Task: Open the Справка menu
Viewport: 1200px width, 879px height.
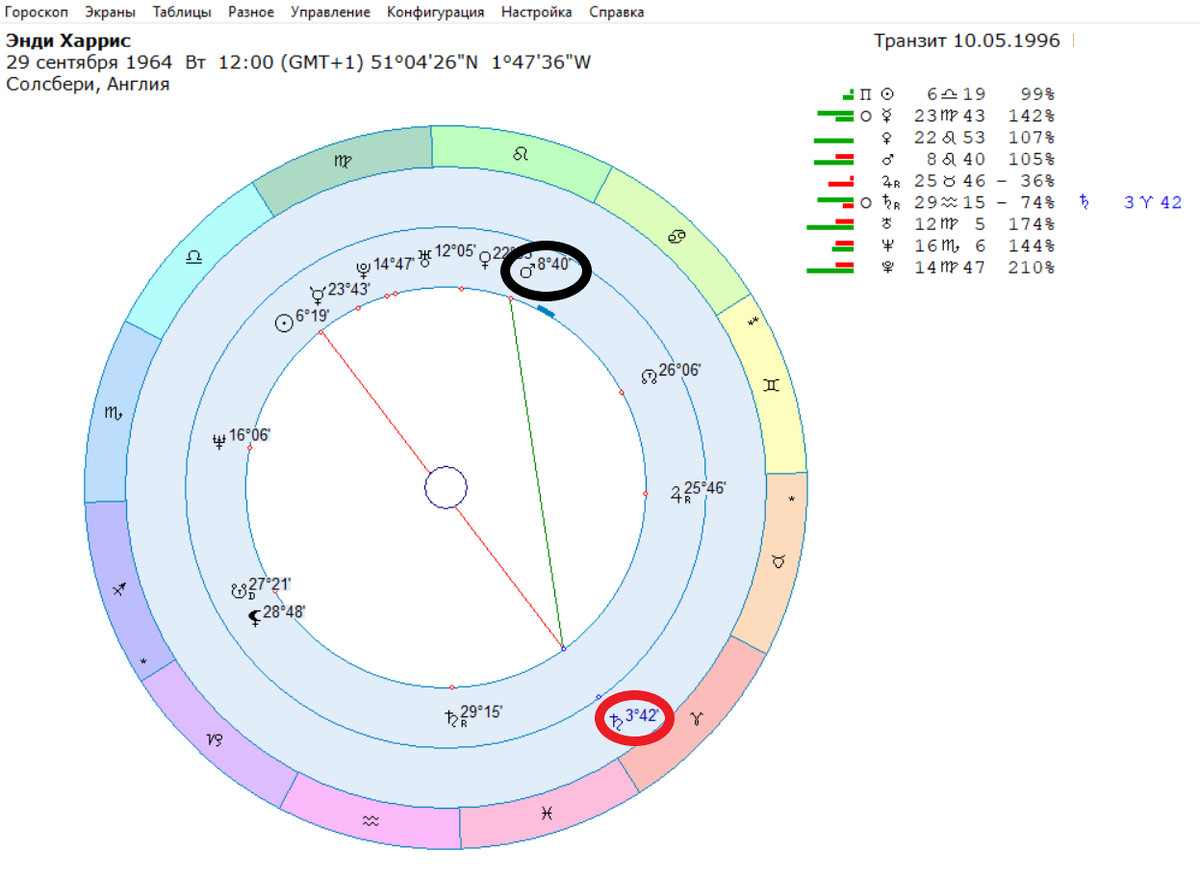Action: (x=617, y=12)
